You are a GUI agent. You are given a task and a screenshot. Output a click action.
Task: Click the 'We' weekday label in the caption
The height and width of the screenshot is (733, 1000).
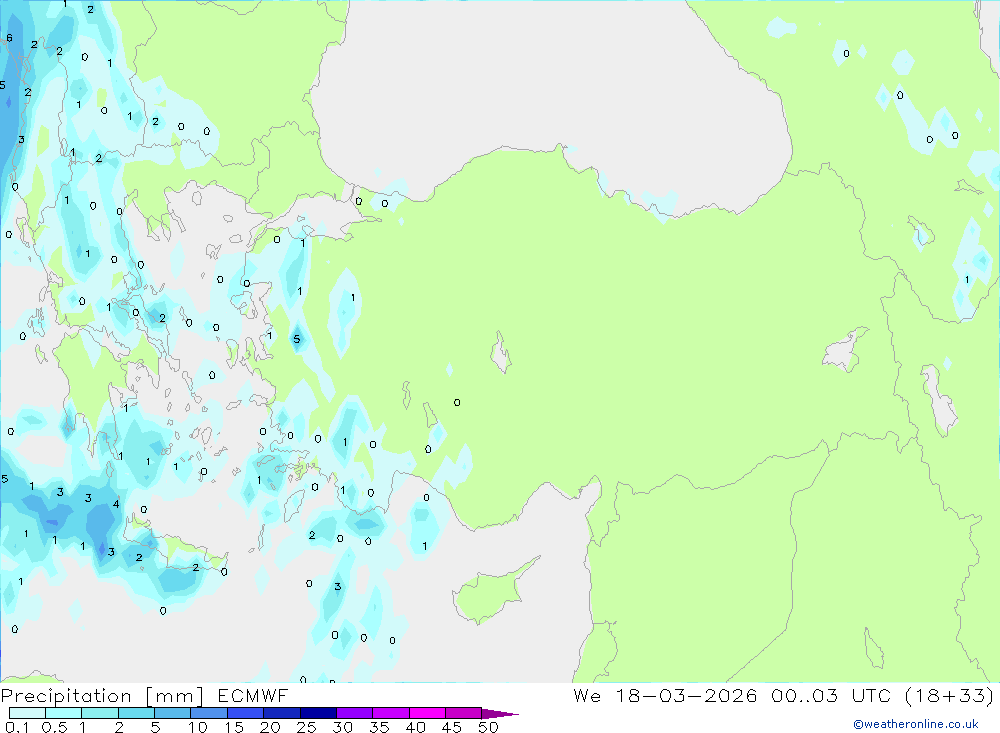click(x=587, y=695)
